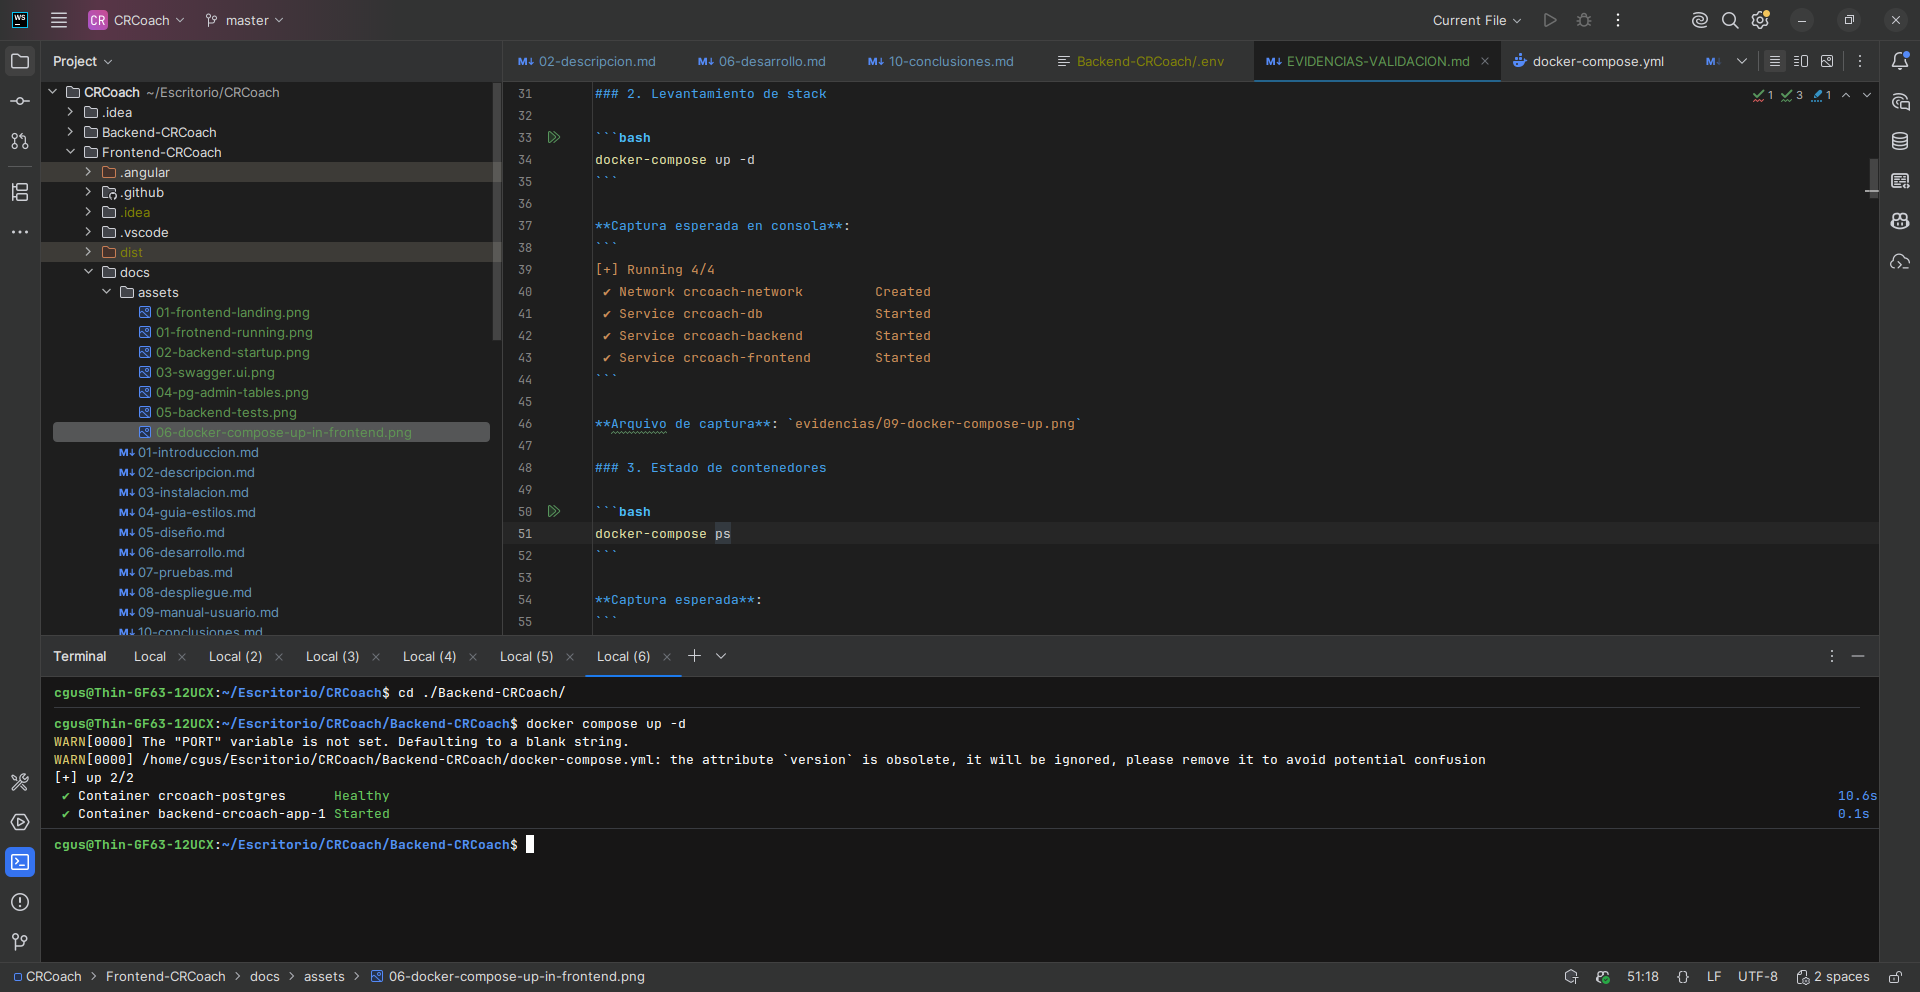Toggle read-only lock in status bar
Image resolution: width=1920 pixels, height=992 pixels.
pyautogui.click(x=1895, y=977)
